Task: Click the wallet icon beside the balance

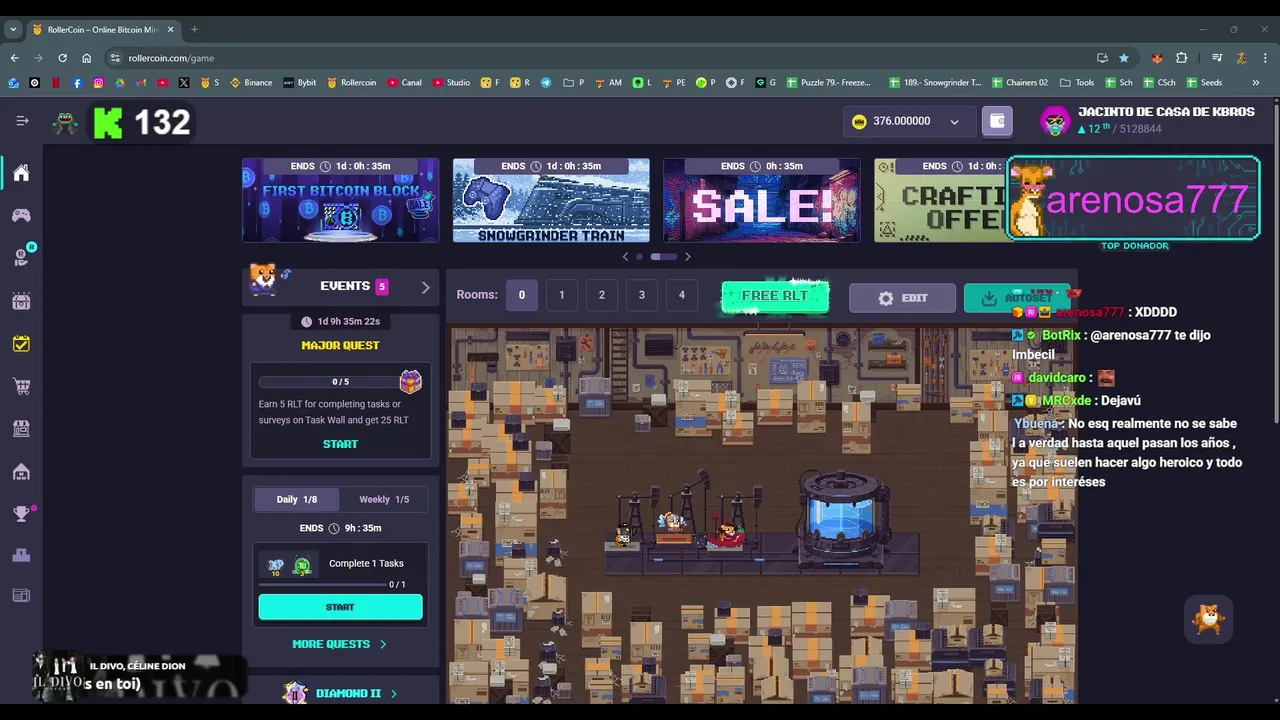Action: (x=997, y=121)
